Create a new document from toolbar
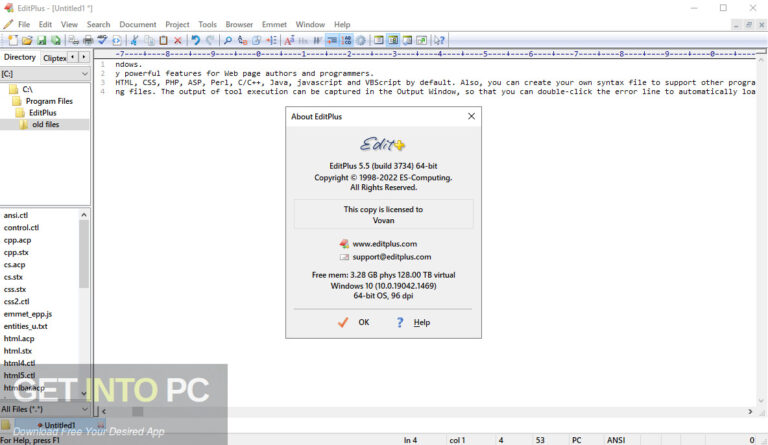 point(13,40)
